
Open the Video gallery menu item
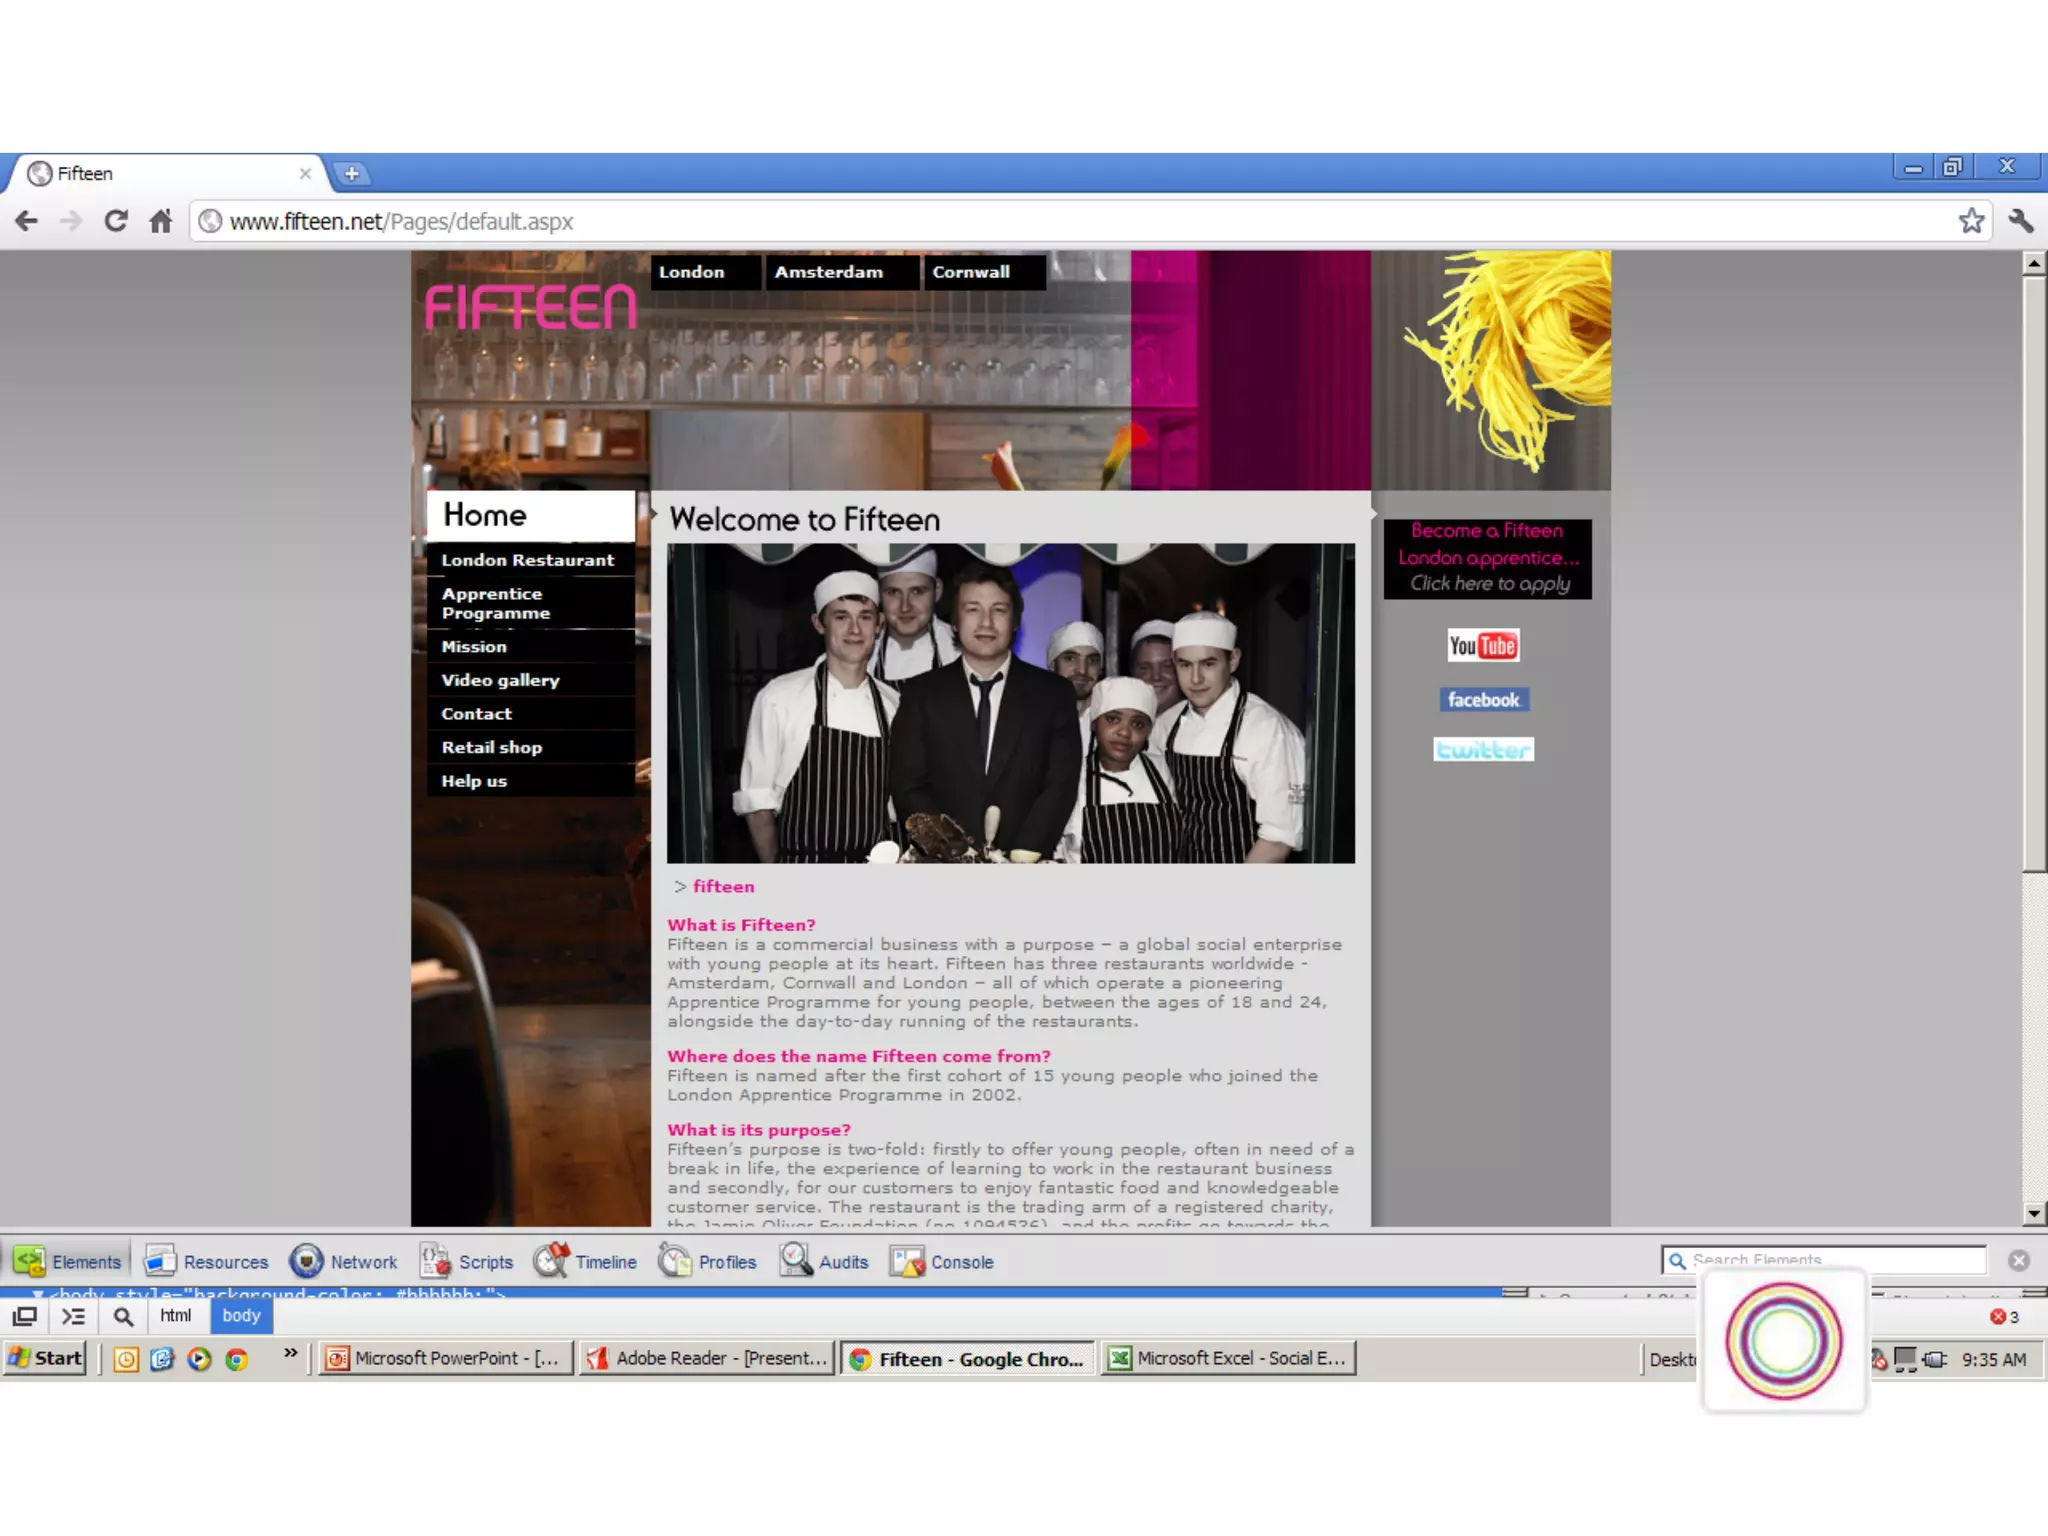501,680
